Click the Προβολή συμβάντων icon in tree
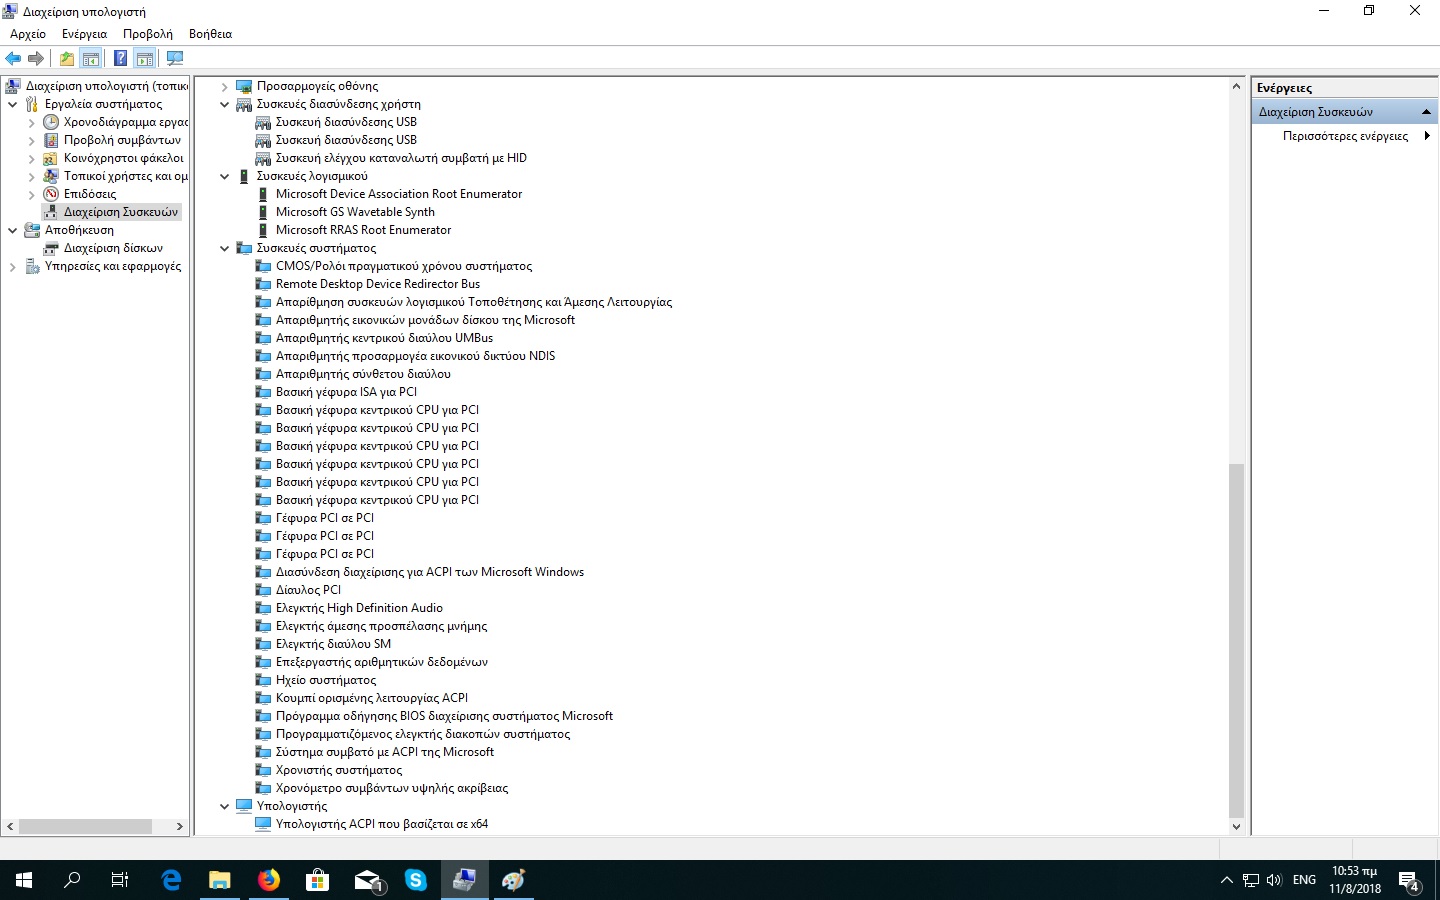The height and width of the screenshot is (900, 1440). pyautogui.click(x=51, y=140)
